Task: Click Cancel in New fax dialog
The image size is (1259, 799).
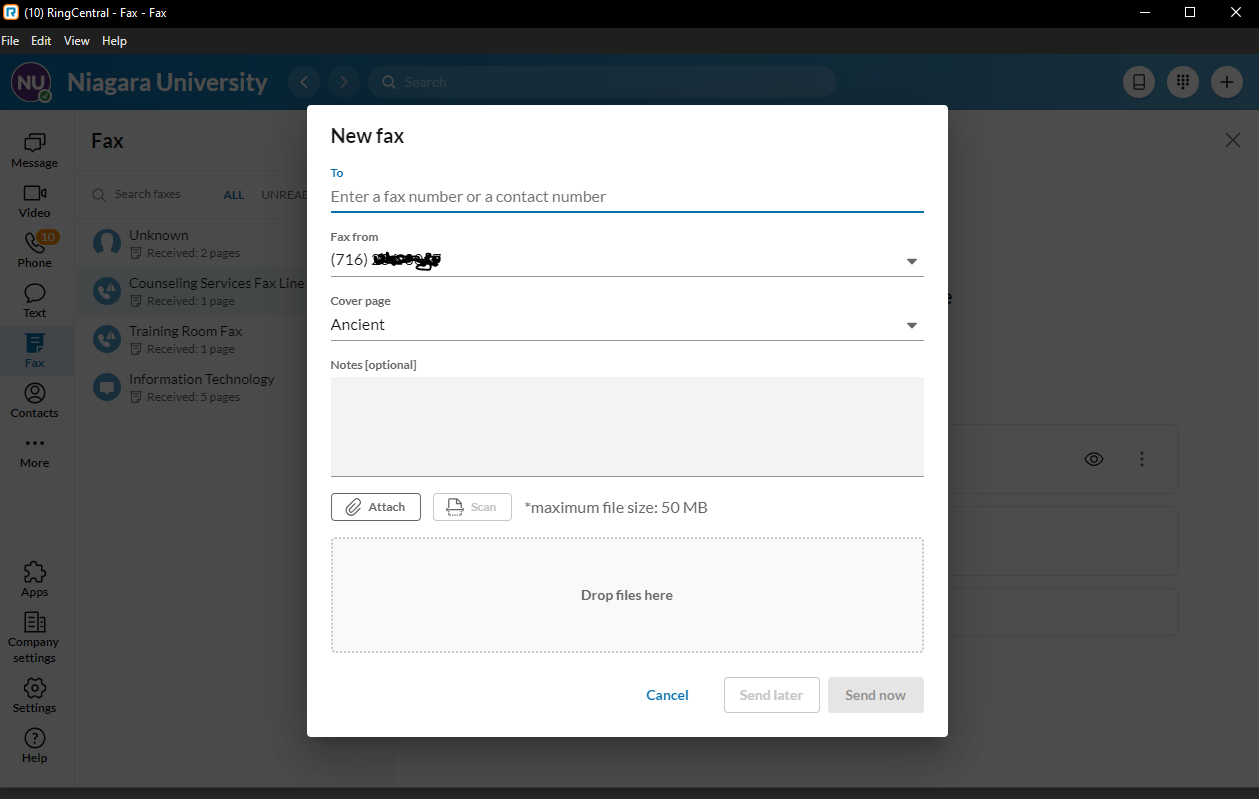Action: click(667, 695)
